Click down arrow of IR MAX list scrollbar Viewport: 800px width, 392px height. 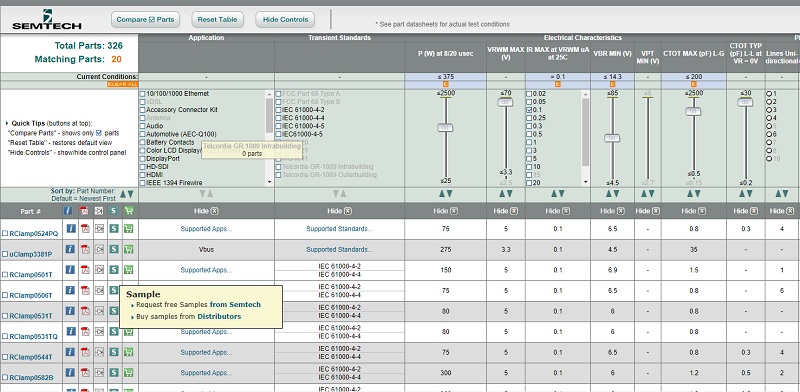[x=585, y=182]
